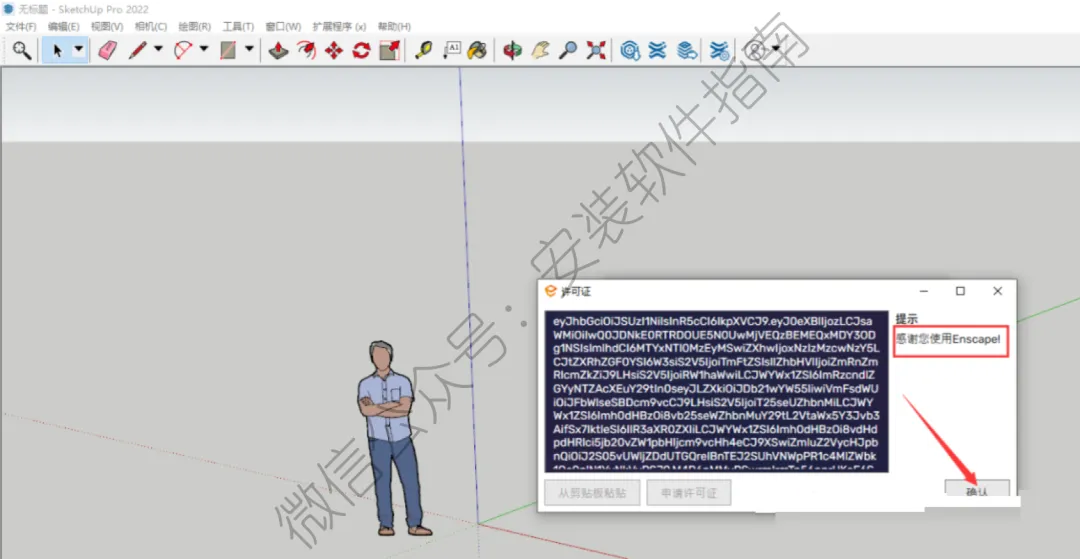The width and height of the screenshot is (1080, 559).
Task: Pick the pink Eraser tool
Action: tap(107, 50)
